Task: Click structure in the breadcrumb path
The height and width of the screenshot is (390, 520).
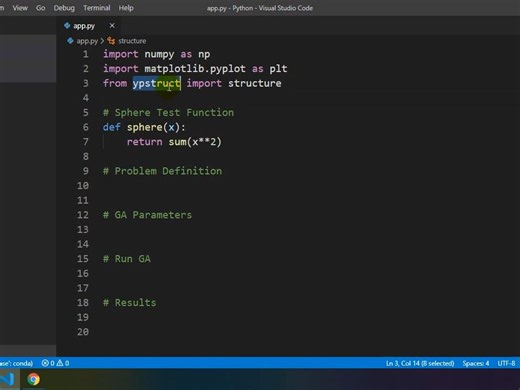Action: tap(132, 41)
